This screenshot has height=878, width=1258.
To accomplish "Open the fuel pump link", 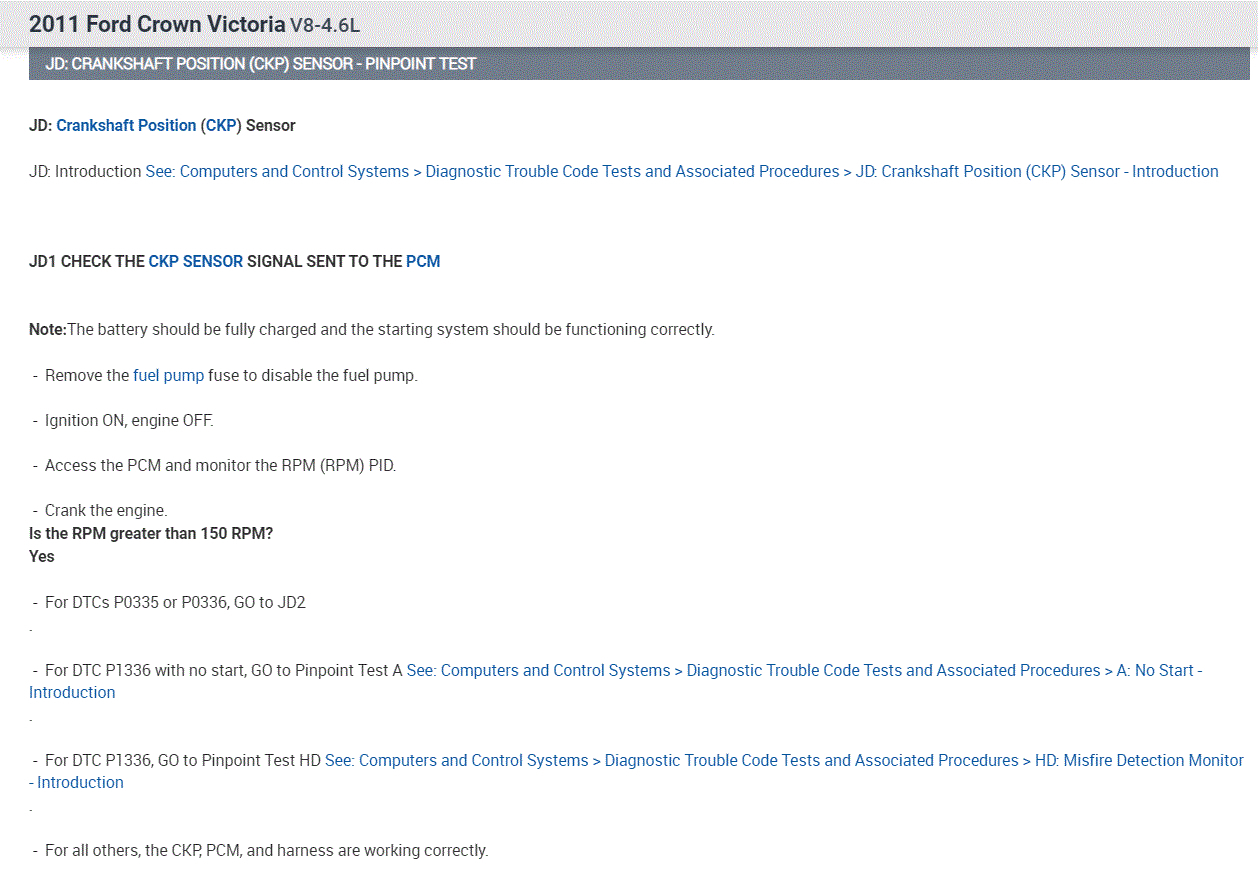I will pyautogui.click(x=168, y=376).
